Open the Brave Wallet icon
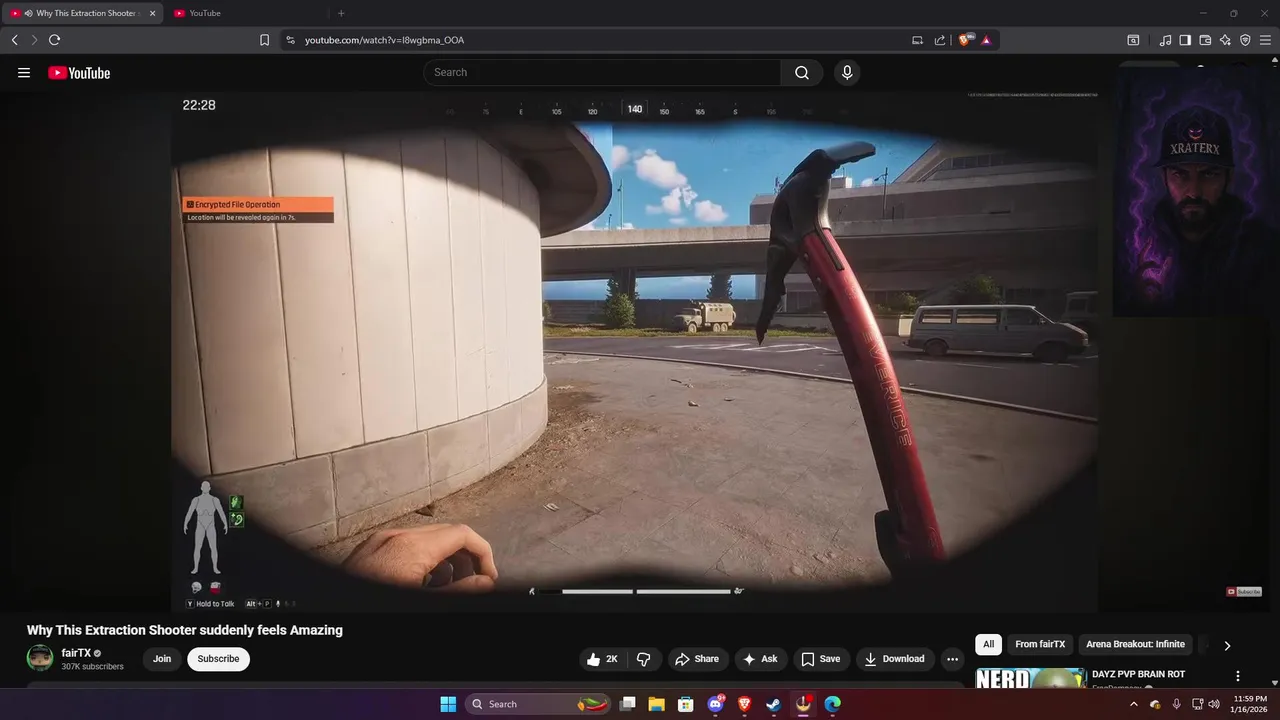 pos(1205,40)
